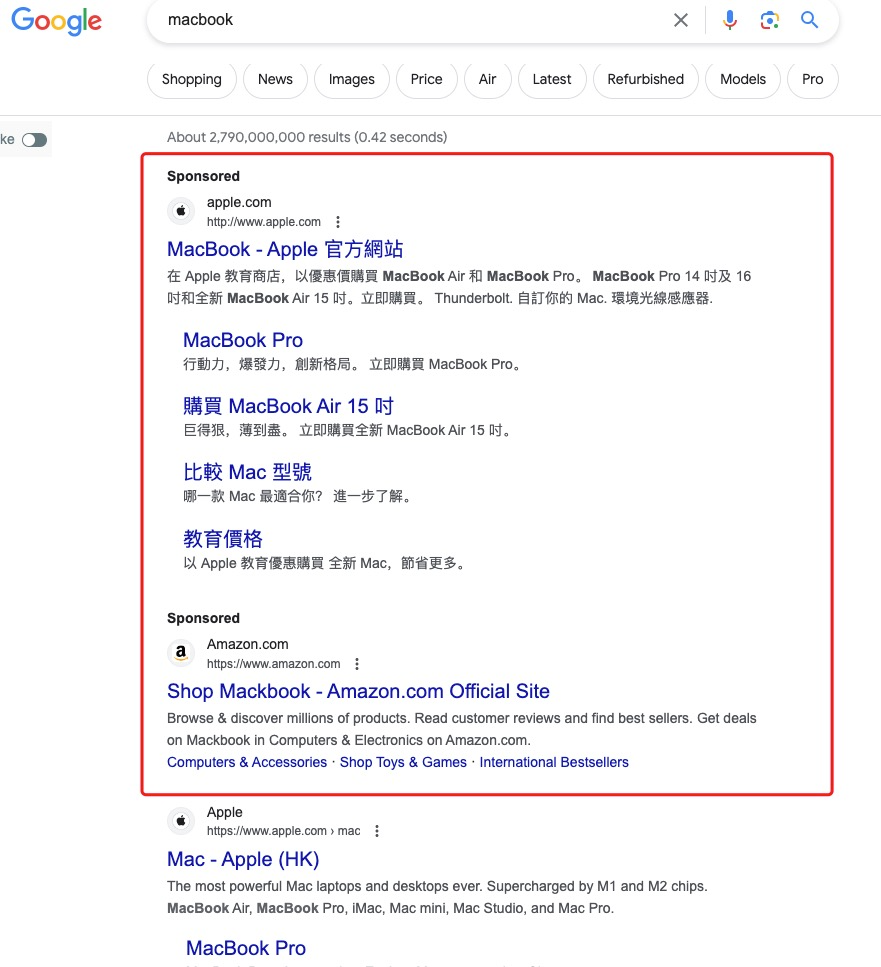Click https://www.amazon.com URL text
Viewport: 881px width, 967px height.
pyautogui.click(x=273, y=664)
